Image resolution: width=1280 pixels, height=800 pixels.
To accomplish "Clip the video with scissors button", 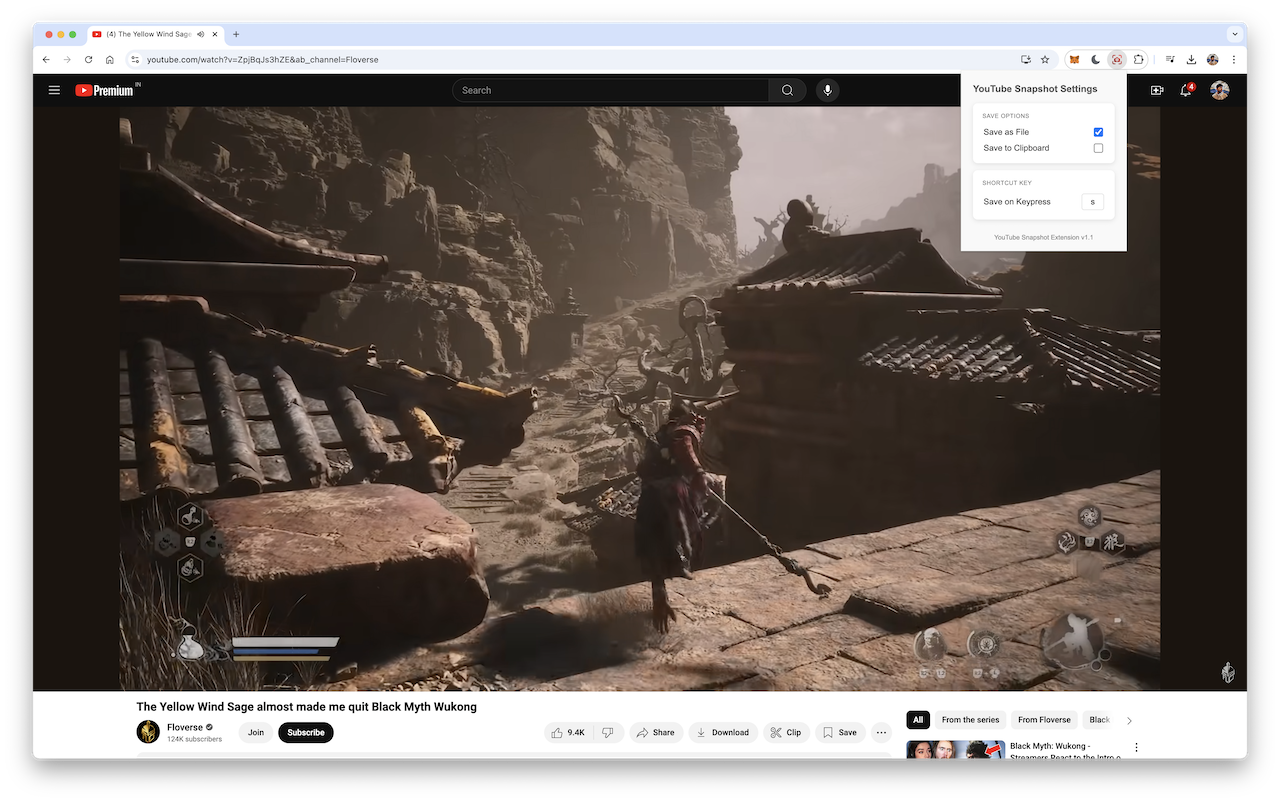I will [x=786, y=733].
